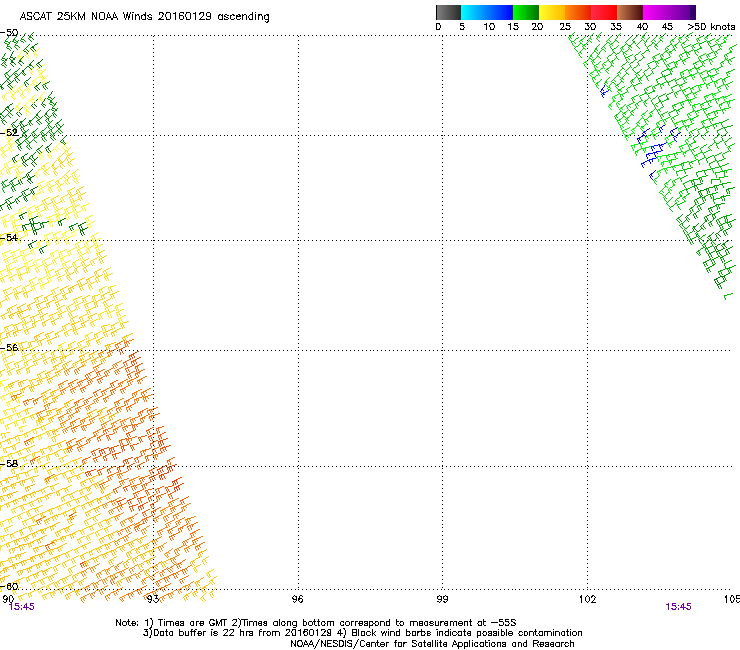
Task: Click the red 30-35 knots color bar segment
Action: [x=604, y=12]
